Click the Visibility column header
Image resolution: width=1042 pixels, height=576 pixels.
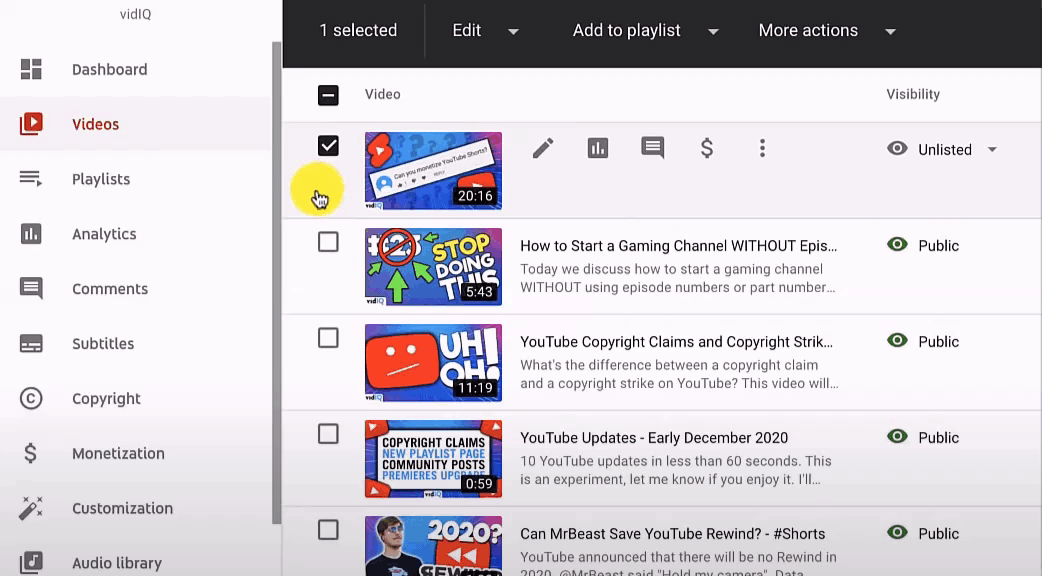(913, 94)
